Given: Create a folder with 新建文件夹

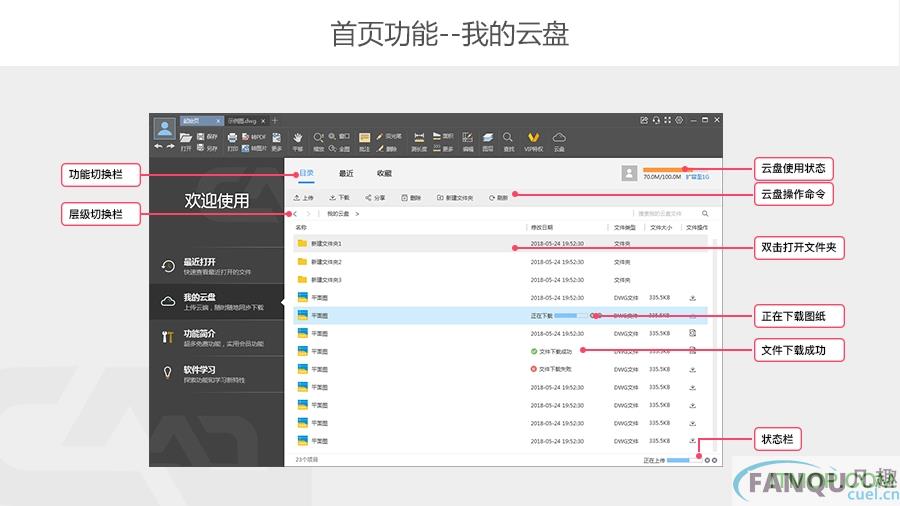Looking at the screenshot, I should 455,197.
